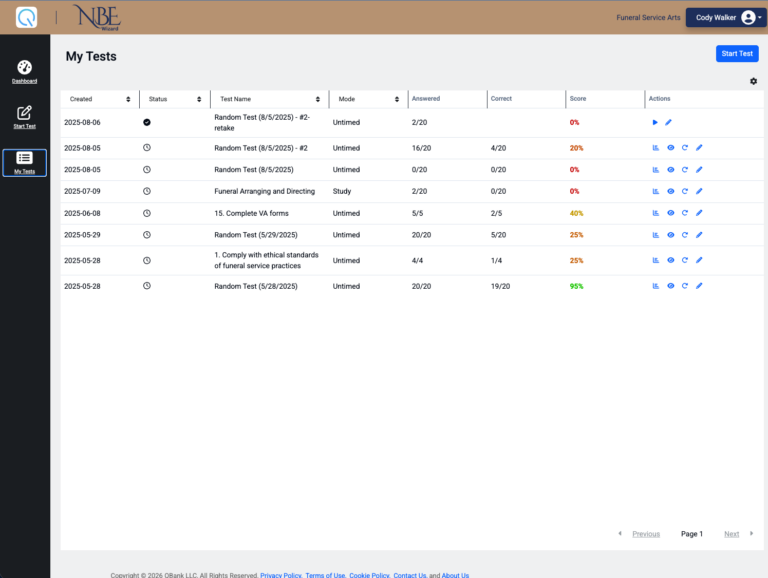768x578 pixels.
Task: Edit Funeral Arranging and Directing test
Action: tap(699, 191)
